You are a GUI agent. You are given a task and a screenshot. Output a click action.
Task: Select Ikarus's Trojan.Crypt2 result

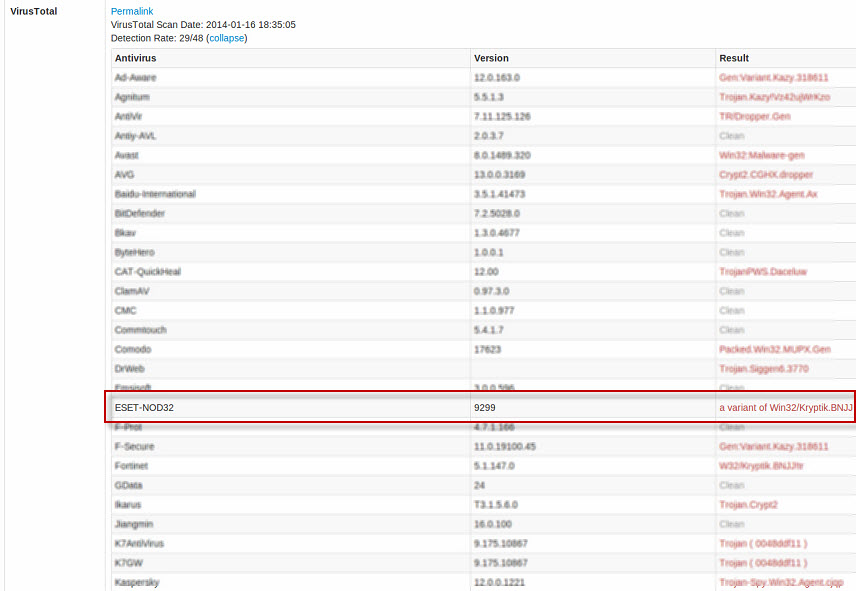748,505
